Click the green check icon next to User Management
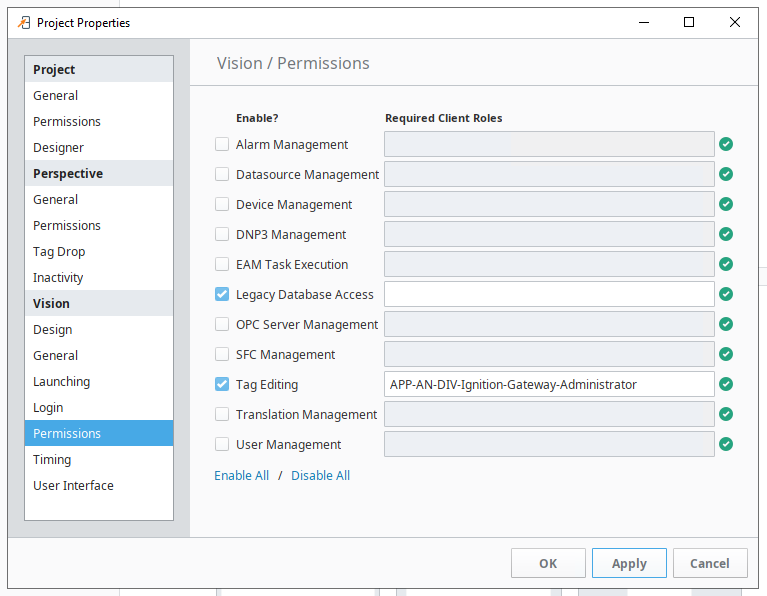Screen dimensions: 767x596 click(726, 444)
